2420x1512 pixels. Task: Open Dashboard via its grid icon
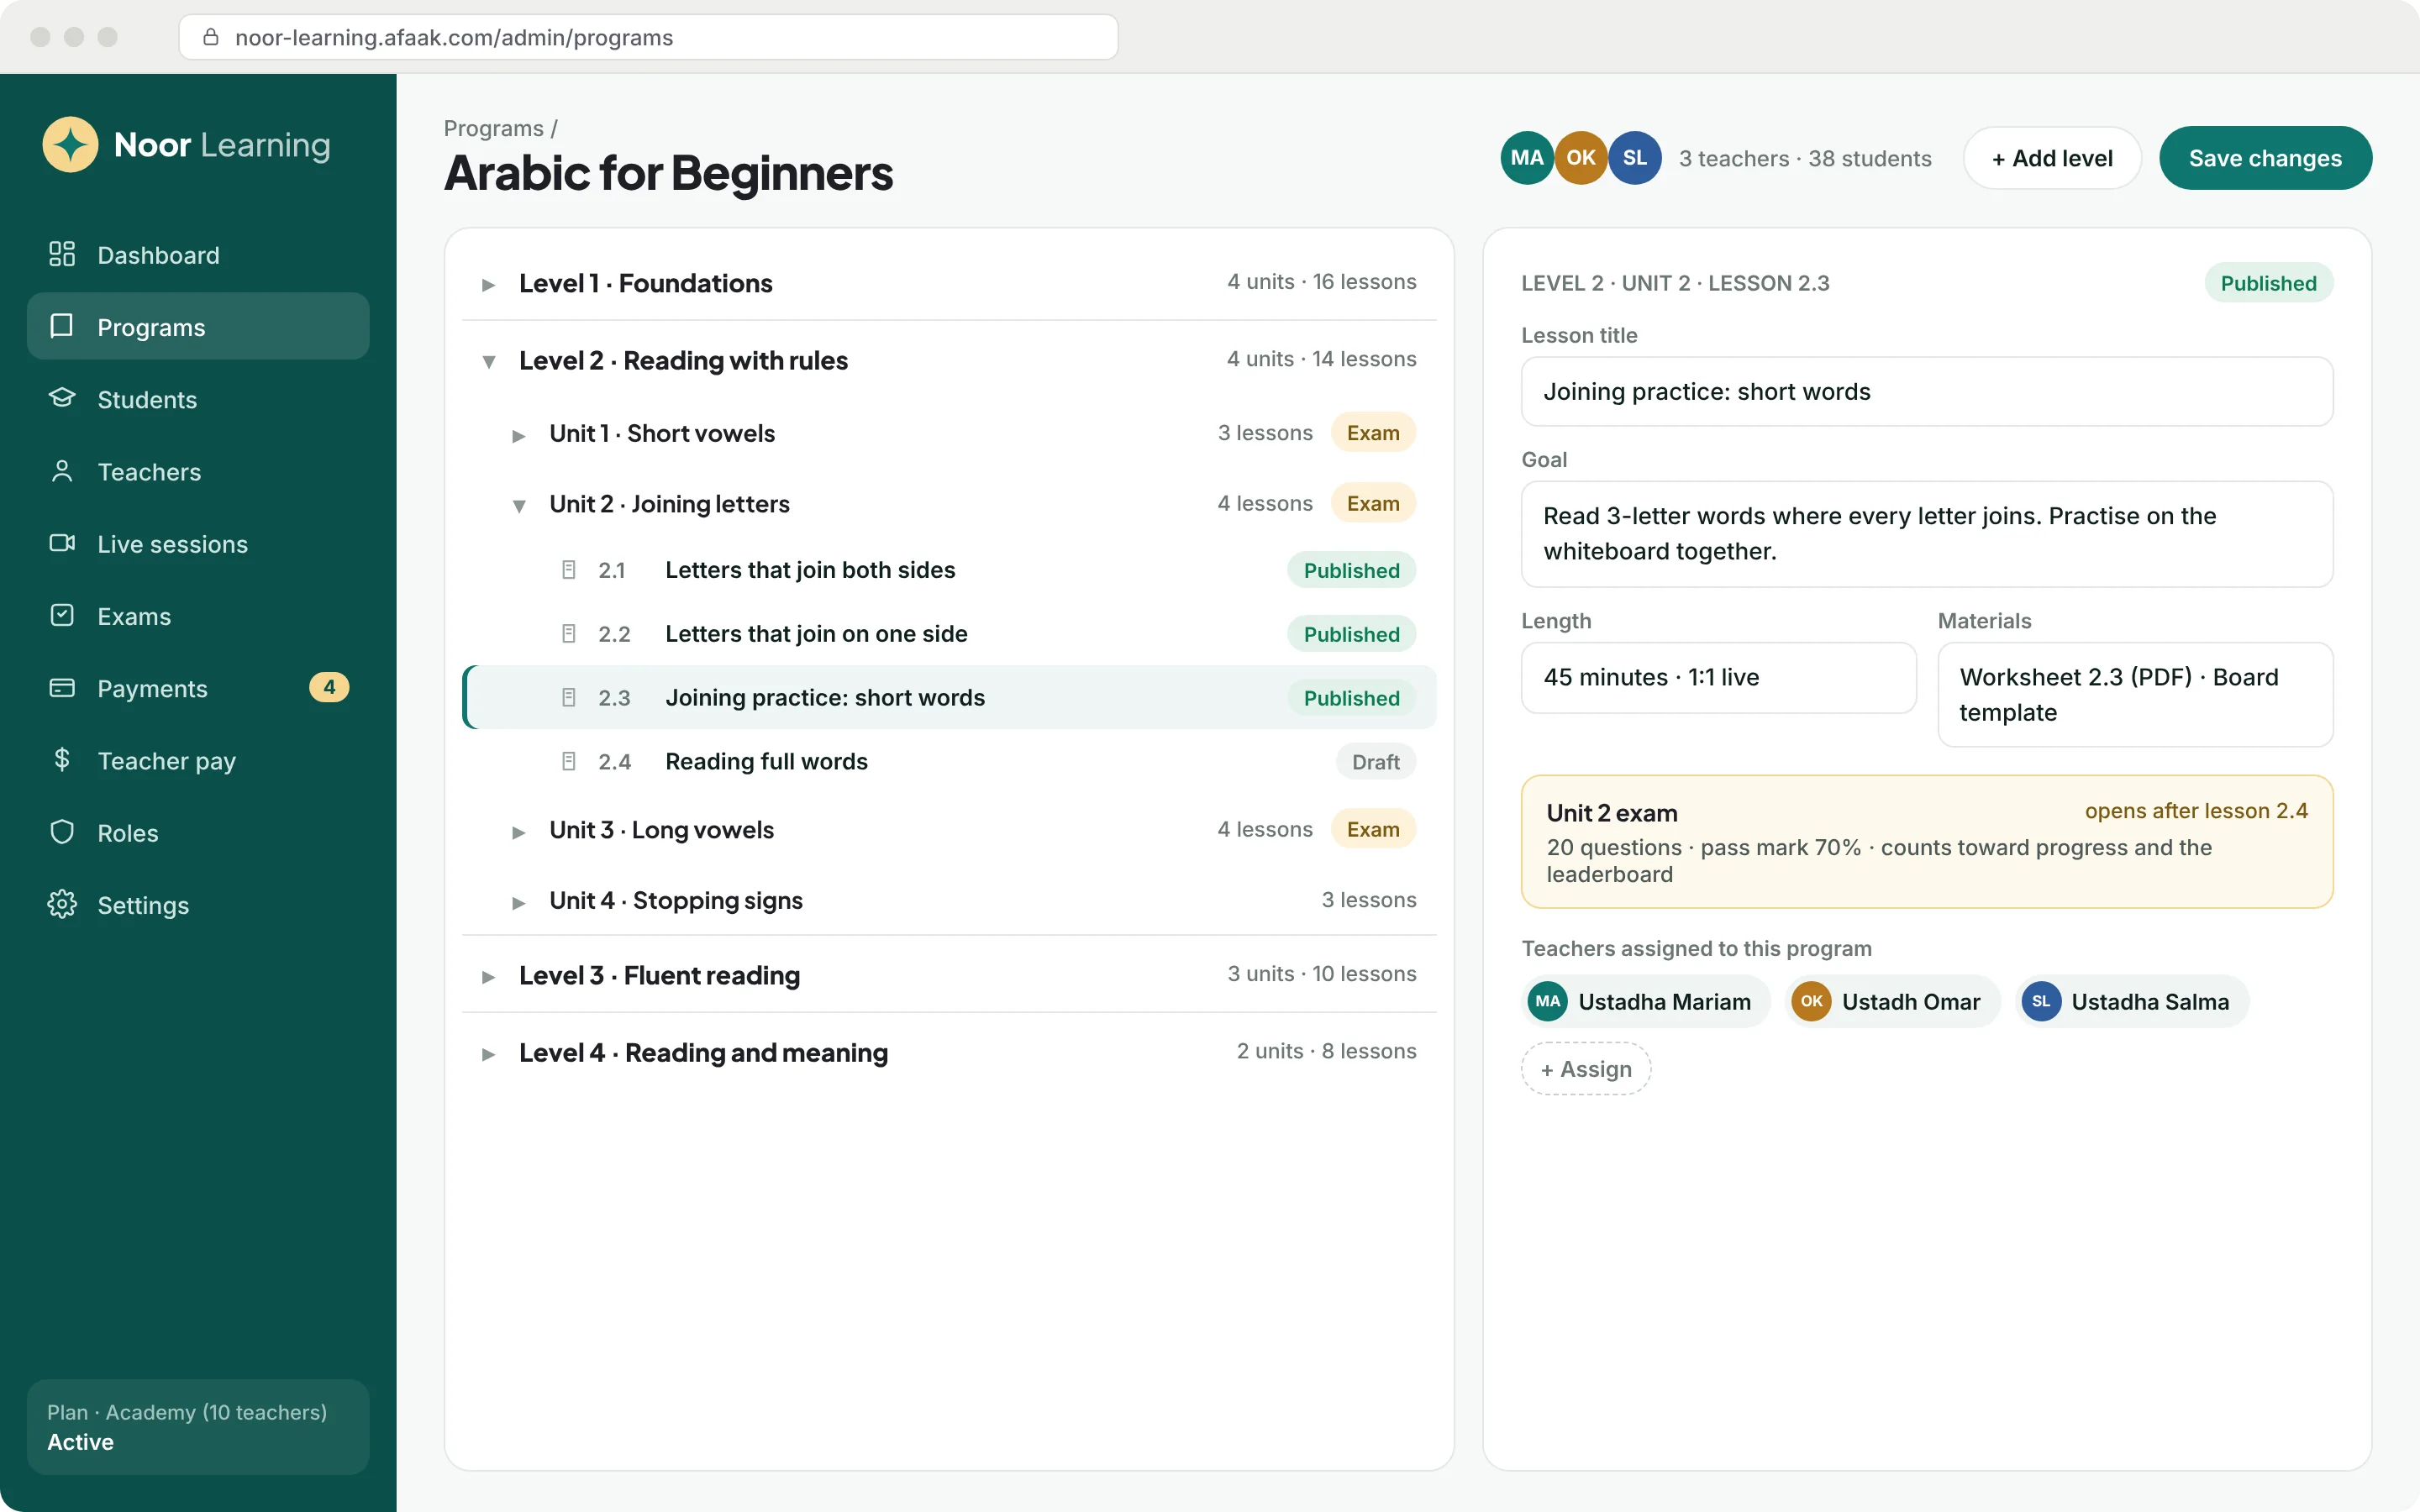pos(62,254)
